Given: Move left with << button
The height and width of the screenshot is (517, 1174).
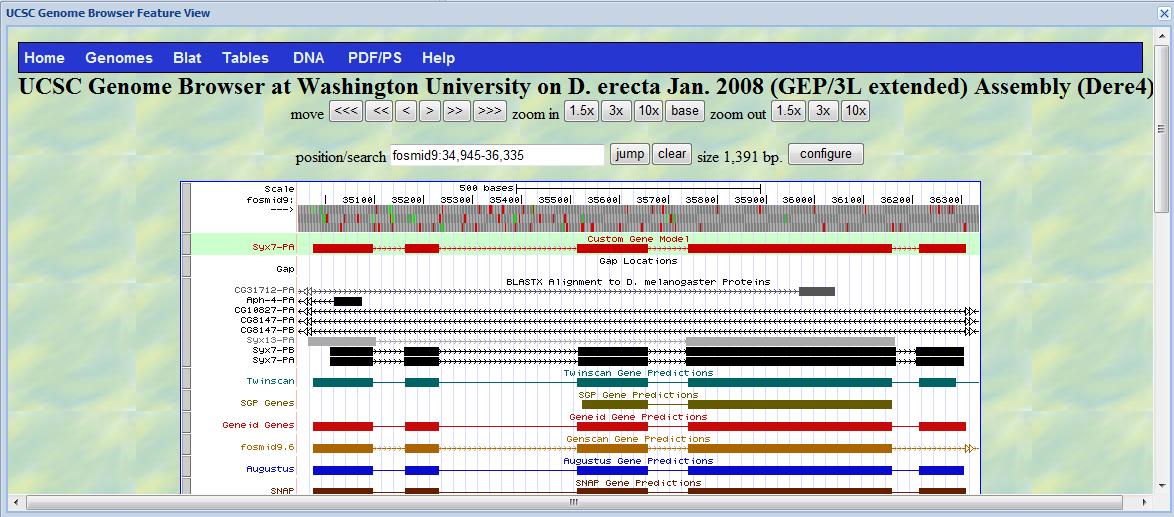Looking at the screenshot, I should click(381, 111).
